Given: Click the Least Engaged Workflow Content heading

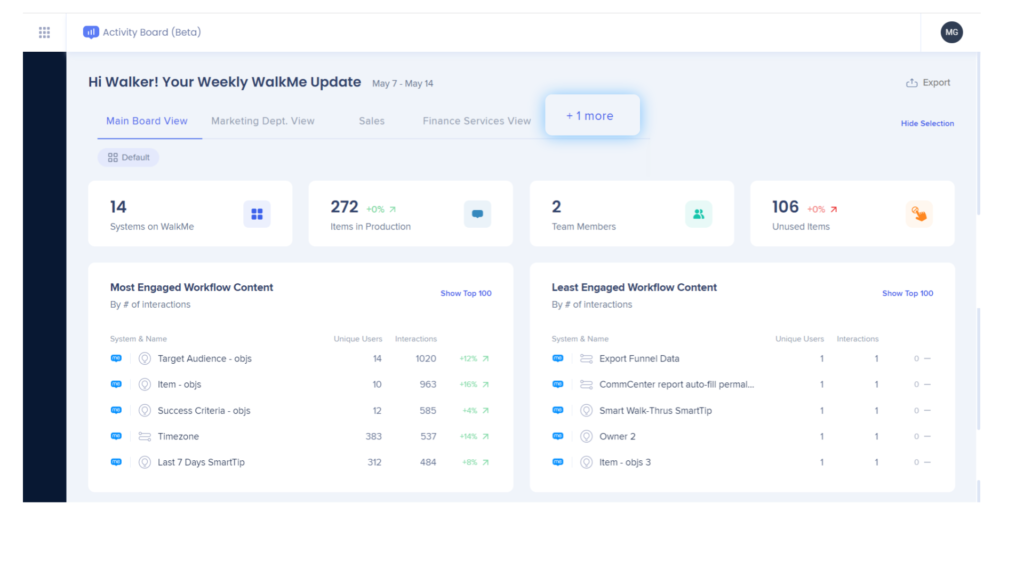Looking at the screenshot, I should tap(634, 287).
